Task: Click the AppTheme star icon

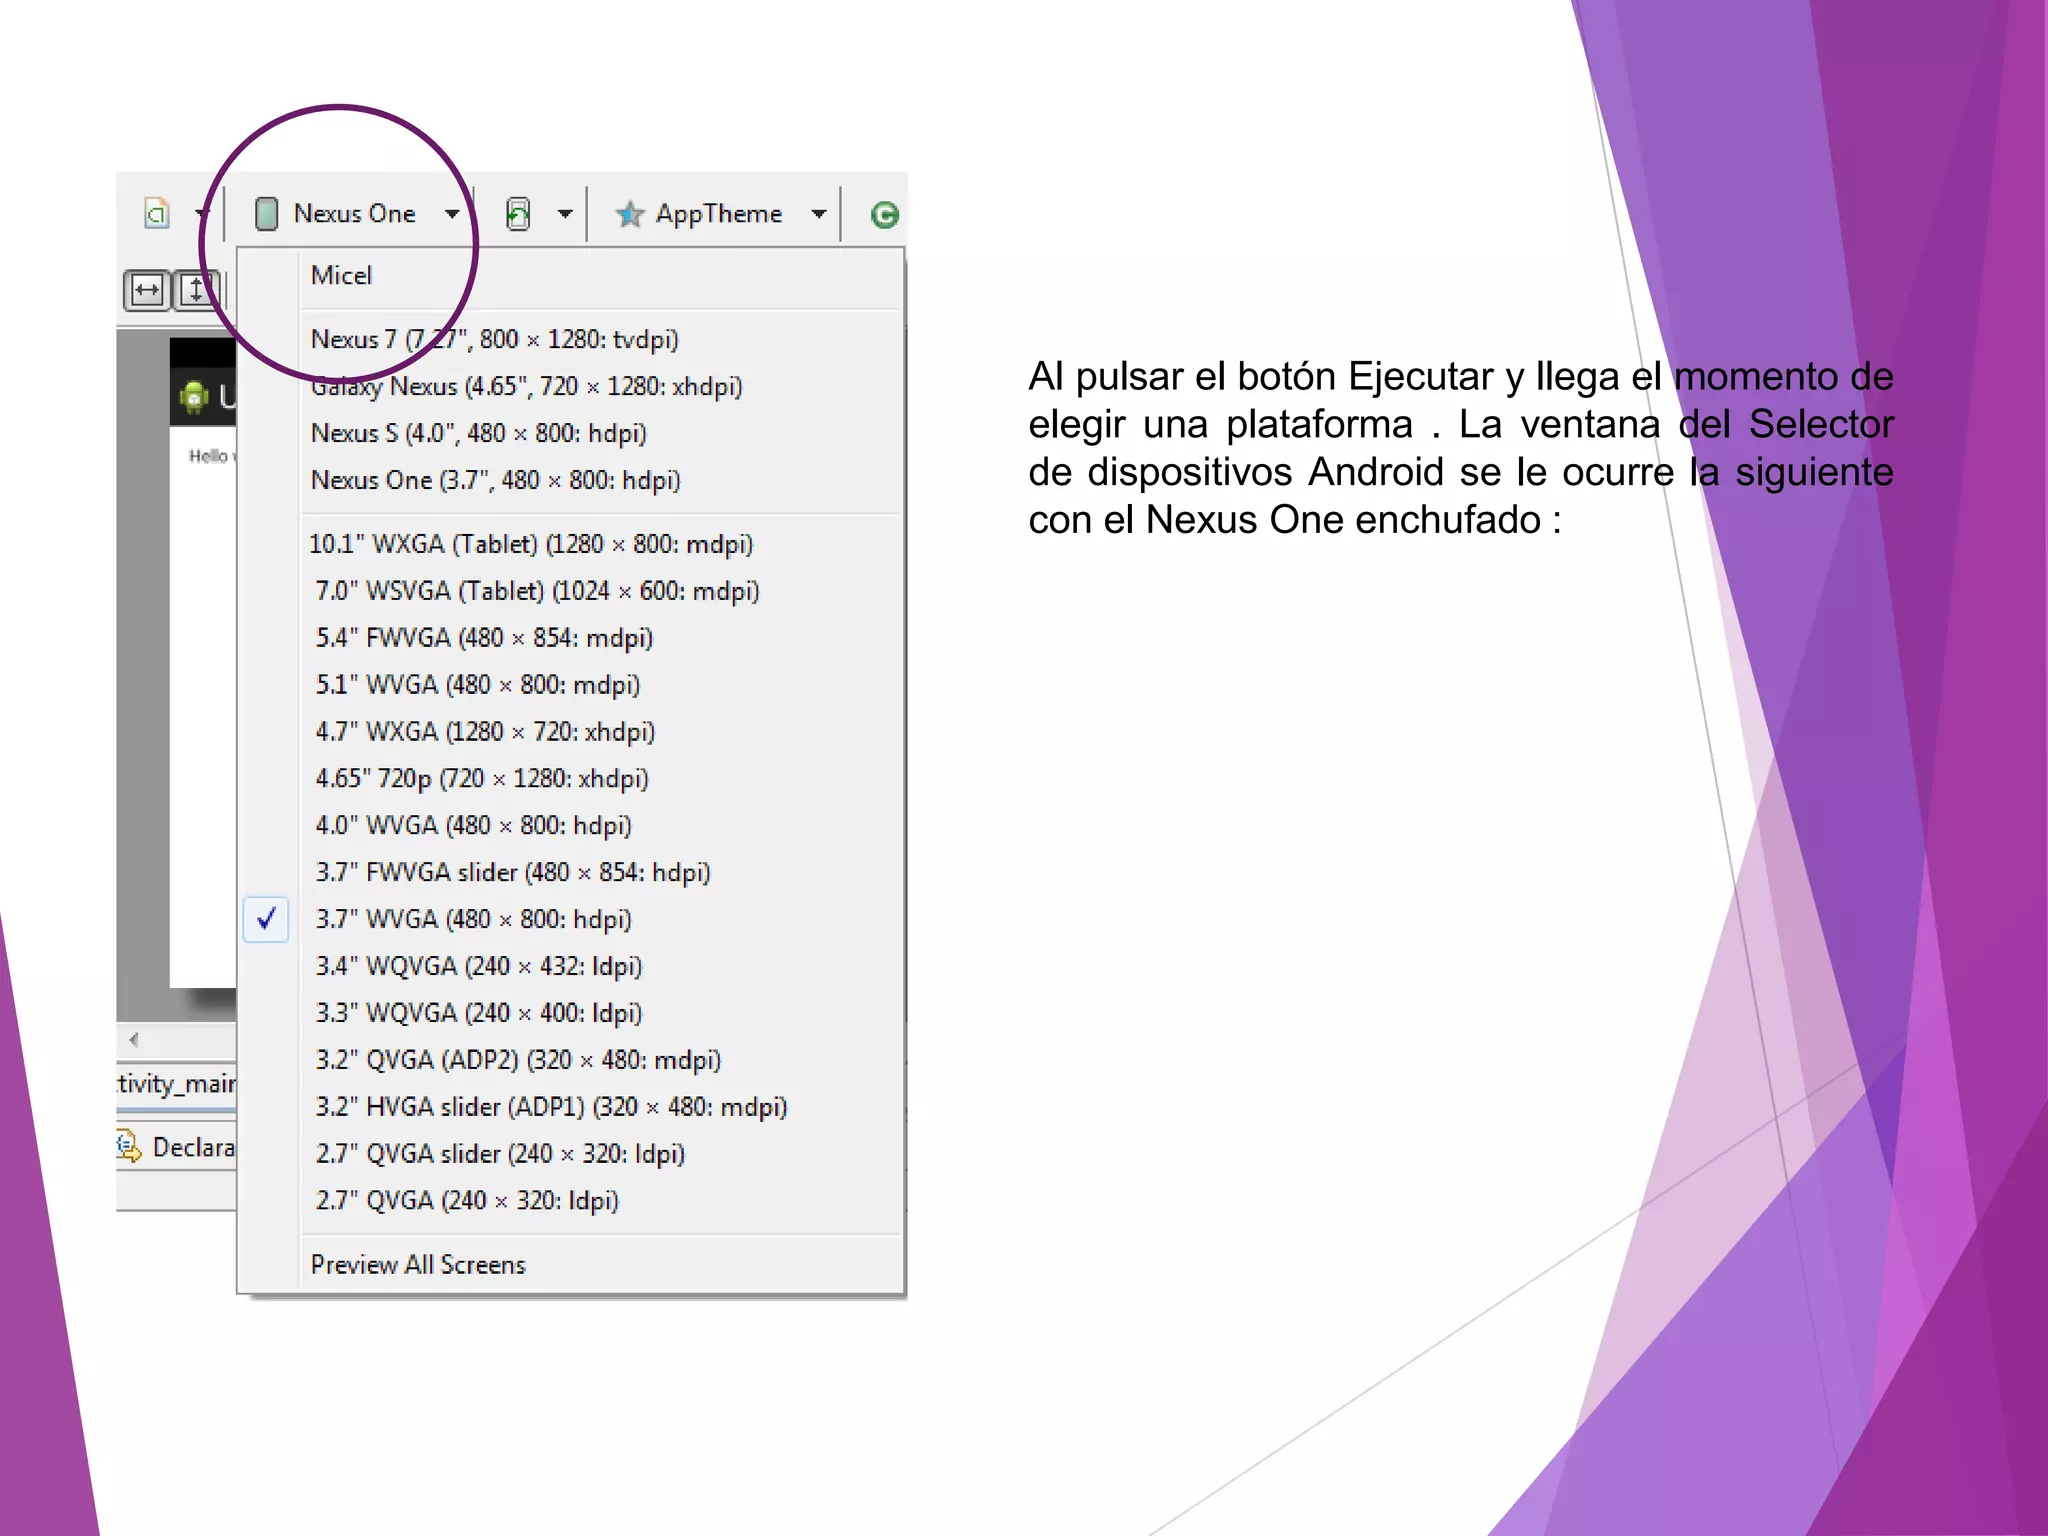Action: (x=629, y=213)
